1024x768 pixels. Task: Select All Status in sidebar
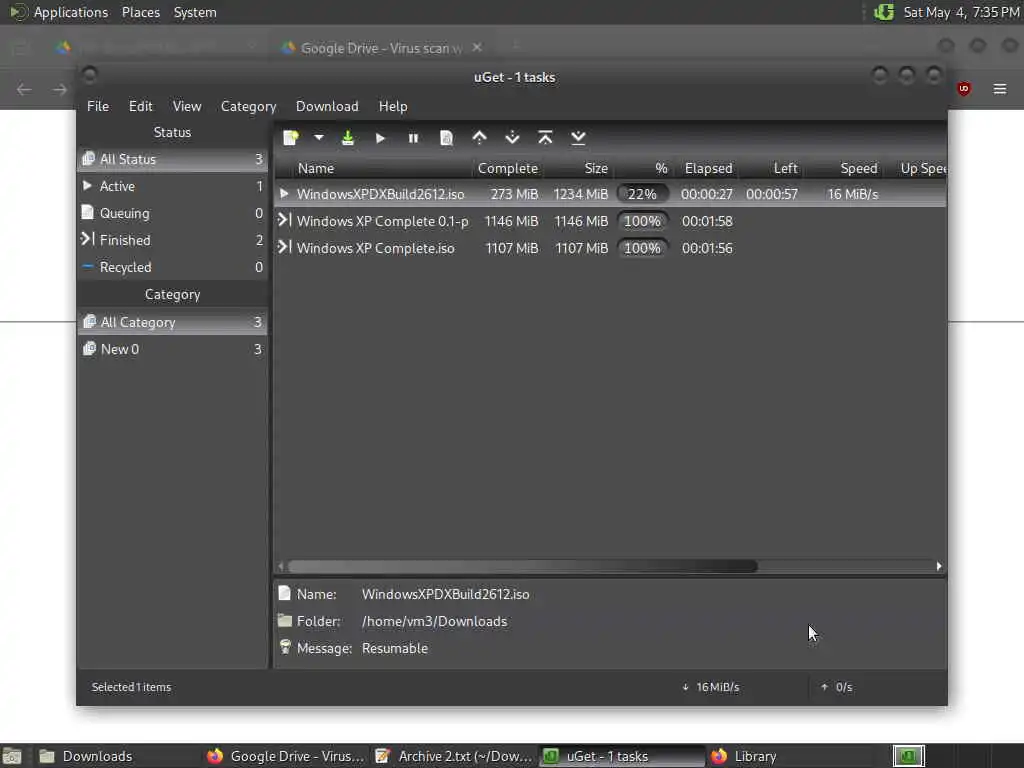click(x=172, y=159)
